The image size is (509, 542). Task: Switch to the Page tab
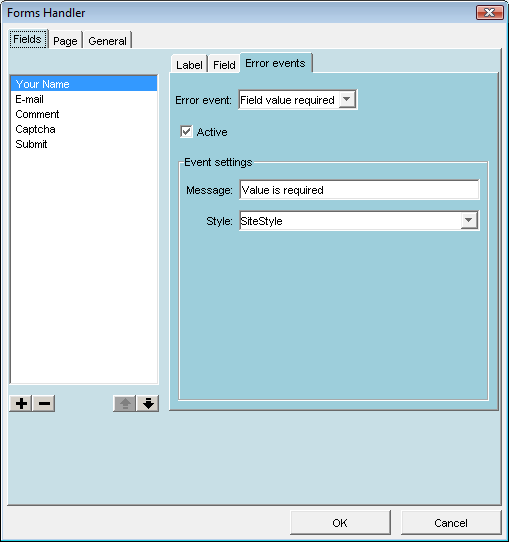(65, 41)
